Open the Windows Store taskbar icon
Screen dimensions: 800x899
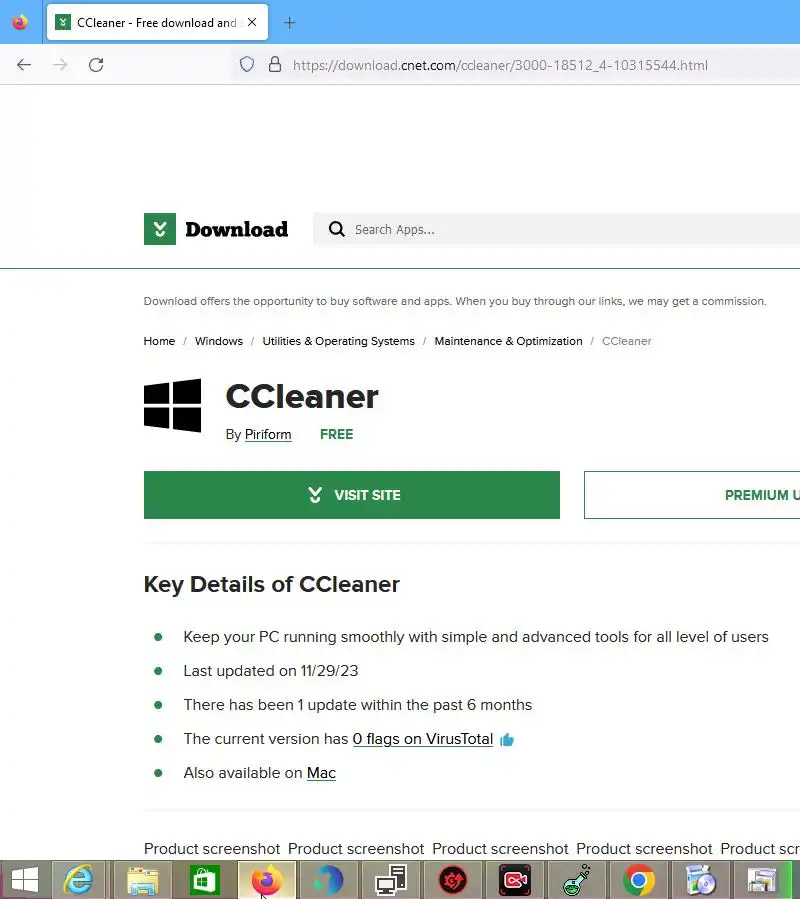(x=204, y=880)
